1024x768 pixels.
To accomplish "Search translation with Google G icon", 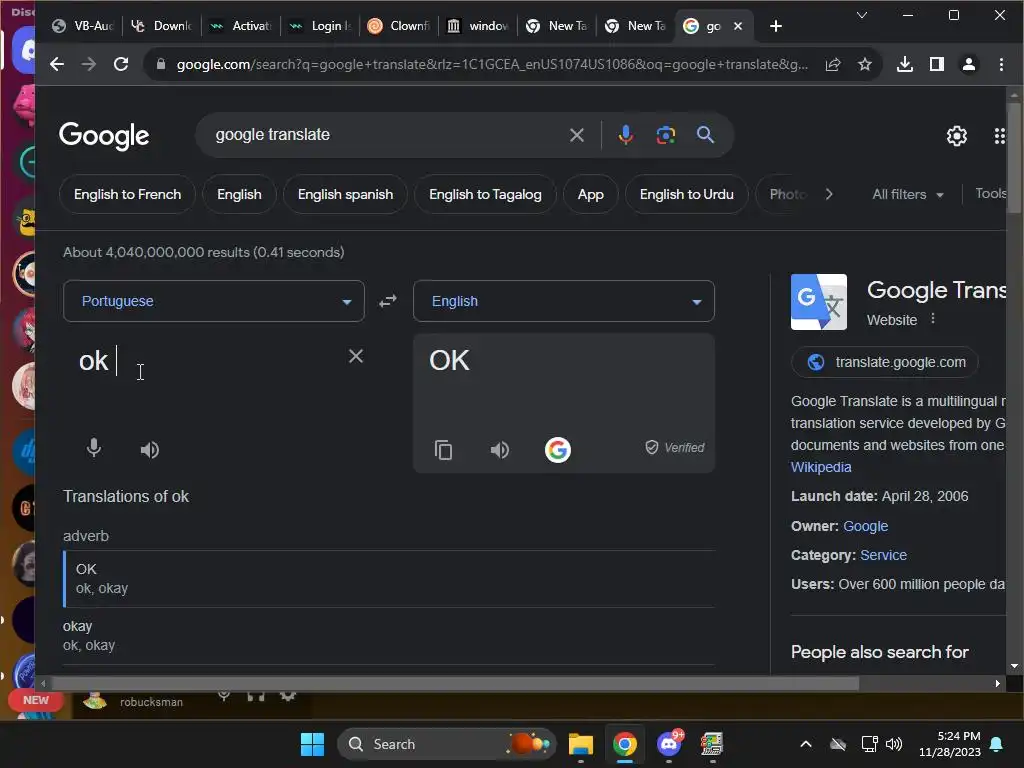I will coord(558,449).
